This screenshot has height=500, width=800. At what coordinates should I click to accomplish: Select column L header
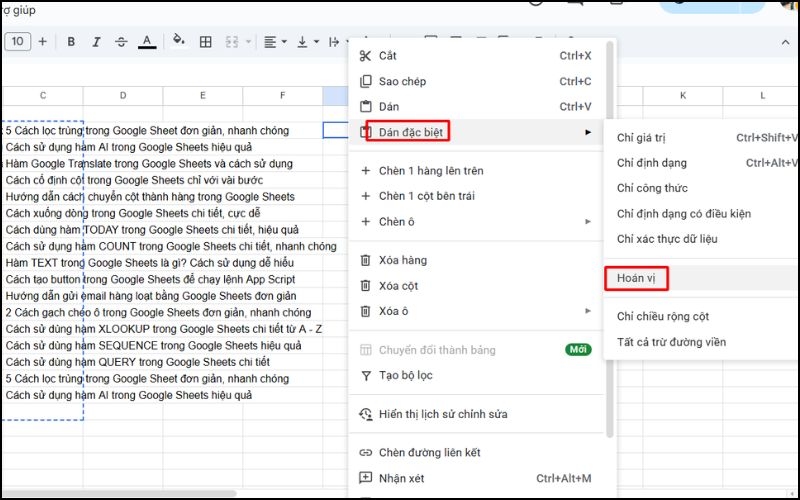pos(762,96)
